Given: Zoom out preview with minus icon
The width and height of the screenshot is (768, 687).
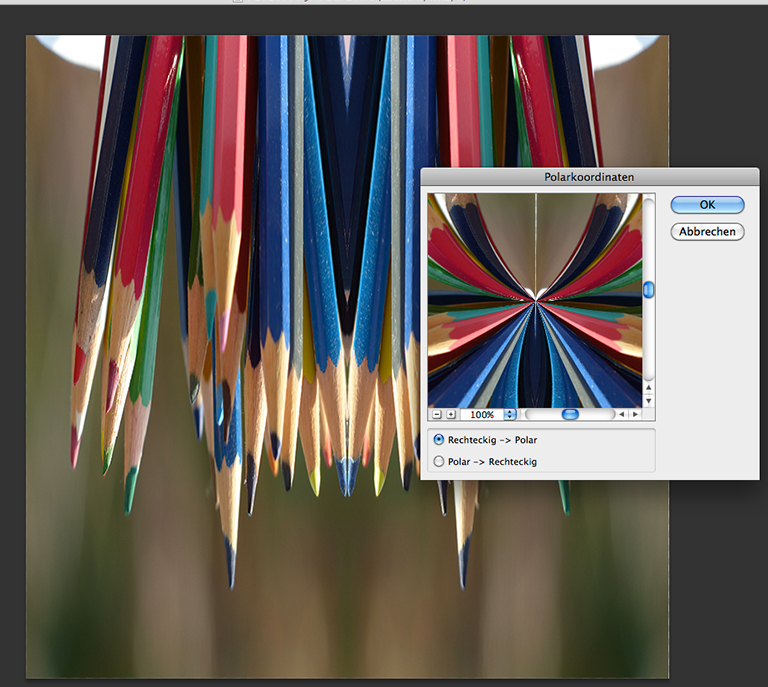Looking at the screenshot, I should tap(437, 414).
